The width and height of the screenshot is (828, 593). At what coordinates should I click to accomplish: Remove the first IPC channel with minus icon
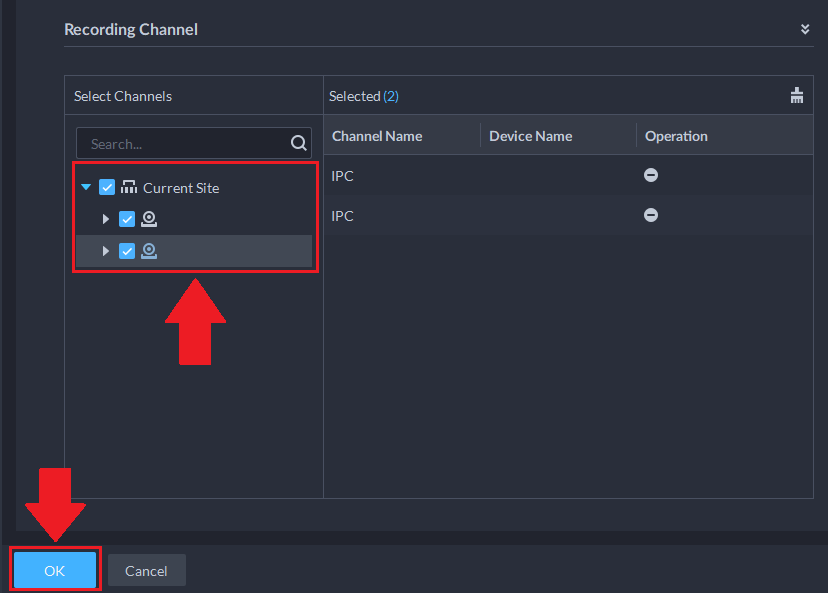(x=651, y=175)
